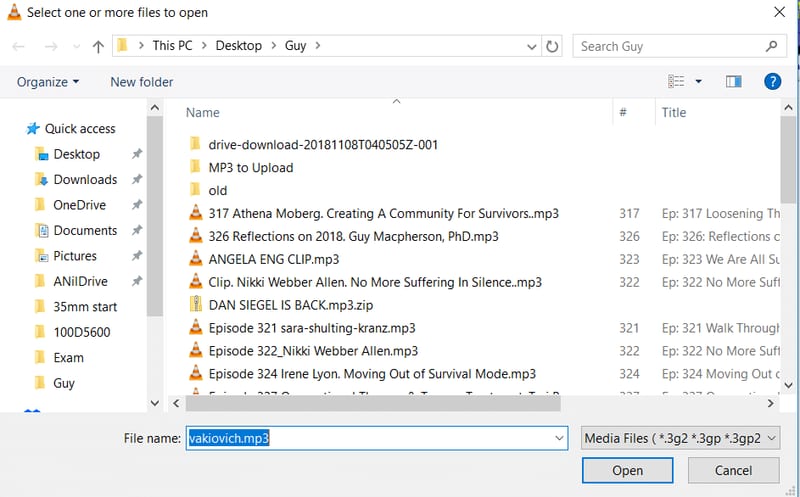
Task: Click Guy in the breadcrumb path
Action: pos(295,46)
